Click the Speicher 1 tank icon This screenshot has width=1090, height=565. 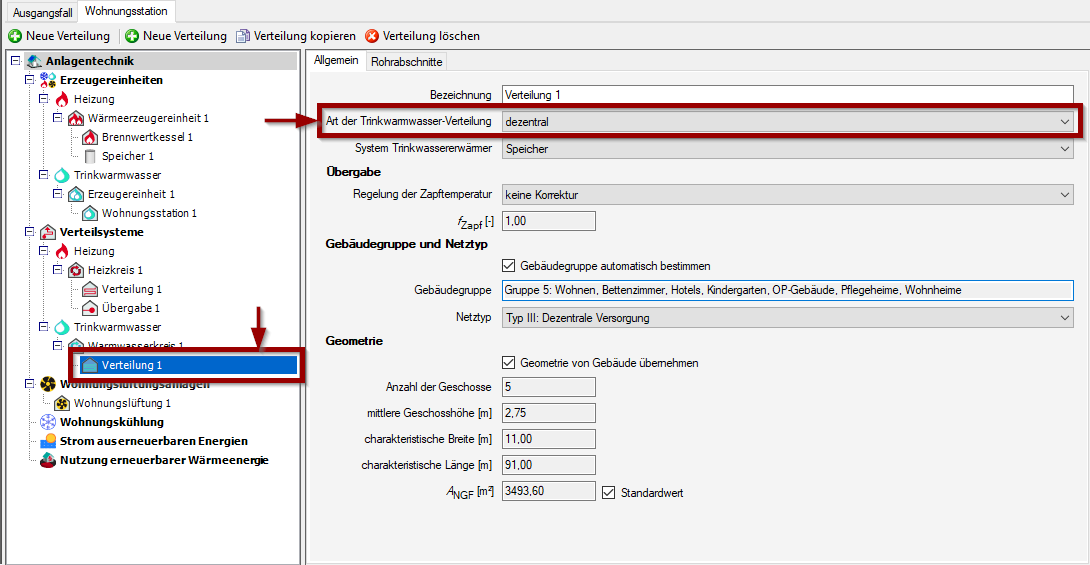[x=90, y=156]
